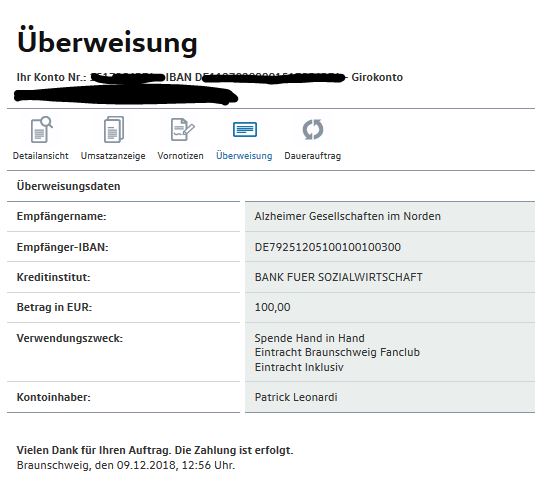Go to Detailansicht label
Image resolution: width=545 pixels, height=483 pixels.
[40, 156]
